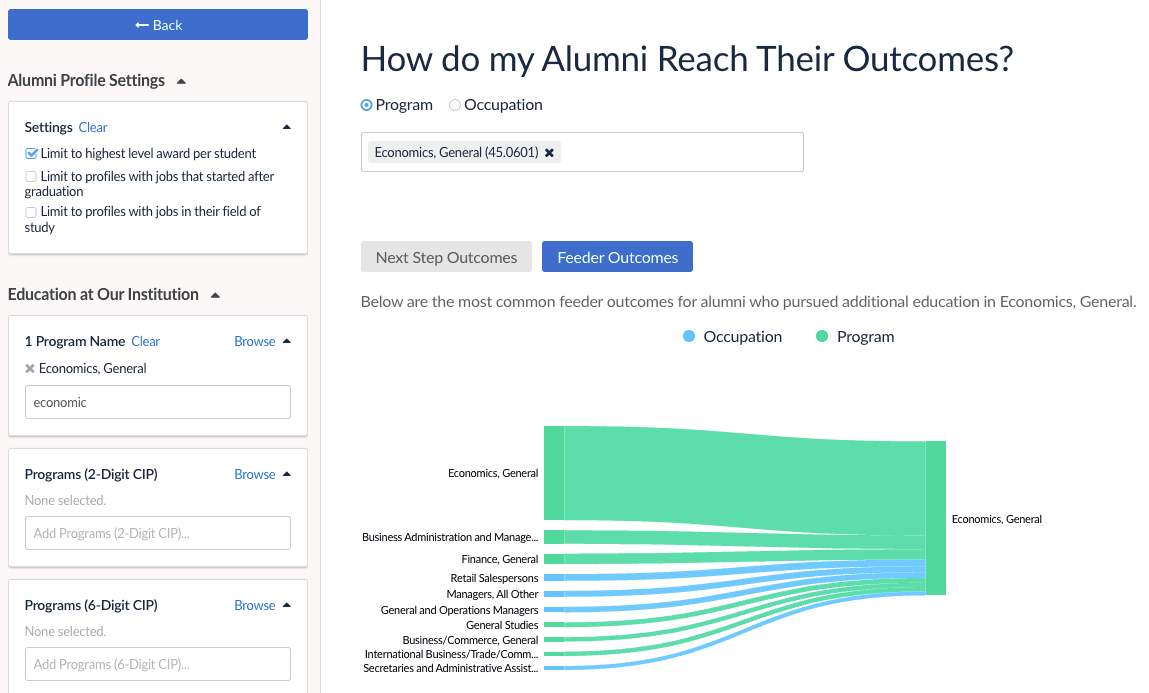Browse Programs (2-Digit CIP) list
Screen dimensions: 1149x693
pos(254,474)
